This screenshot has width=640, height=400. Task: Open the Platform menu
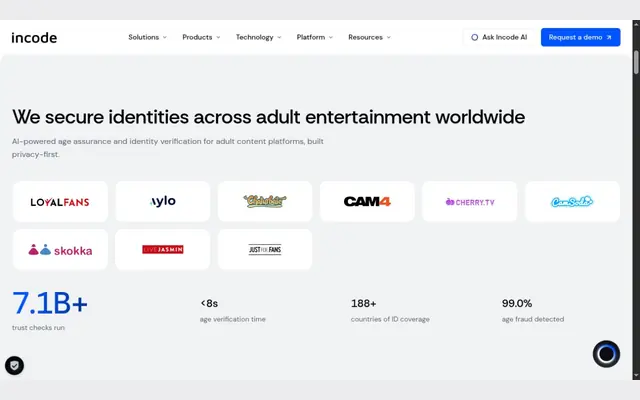[x=314, y=37]
